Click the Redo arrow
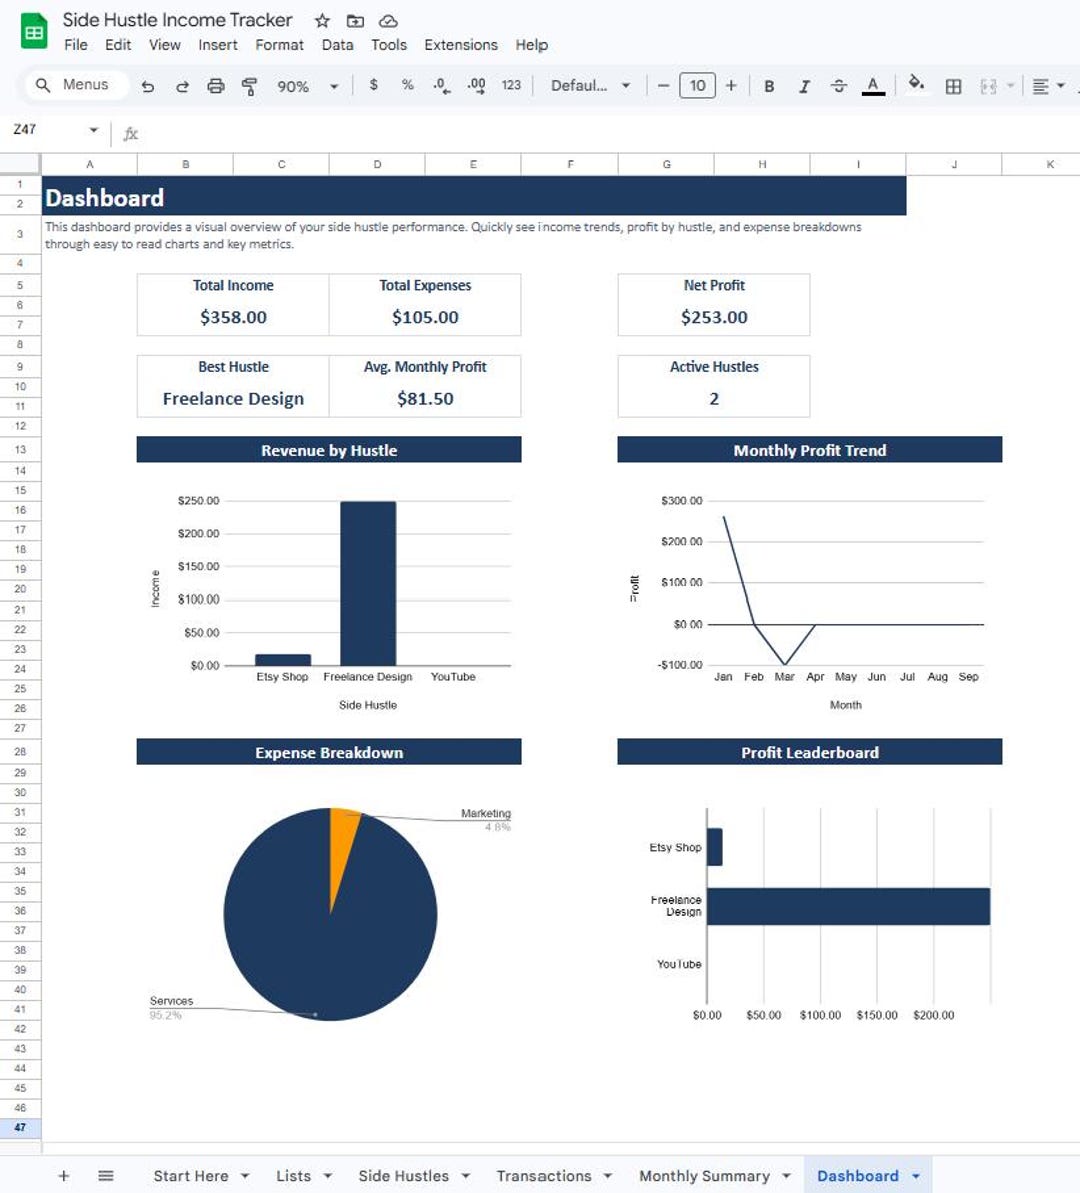This screenshot has height=1193, width=1080. click(182, 86)
